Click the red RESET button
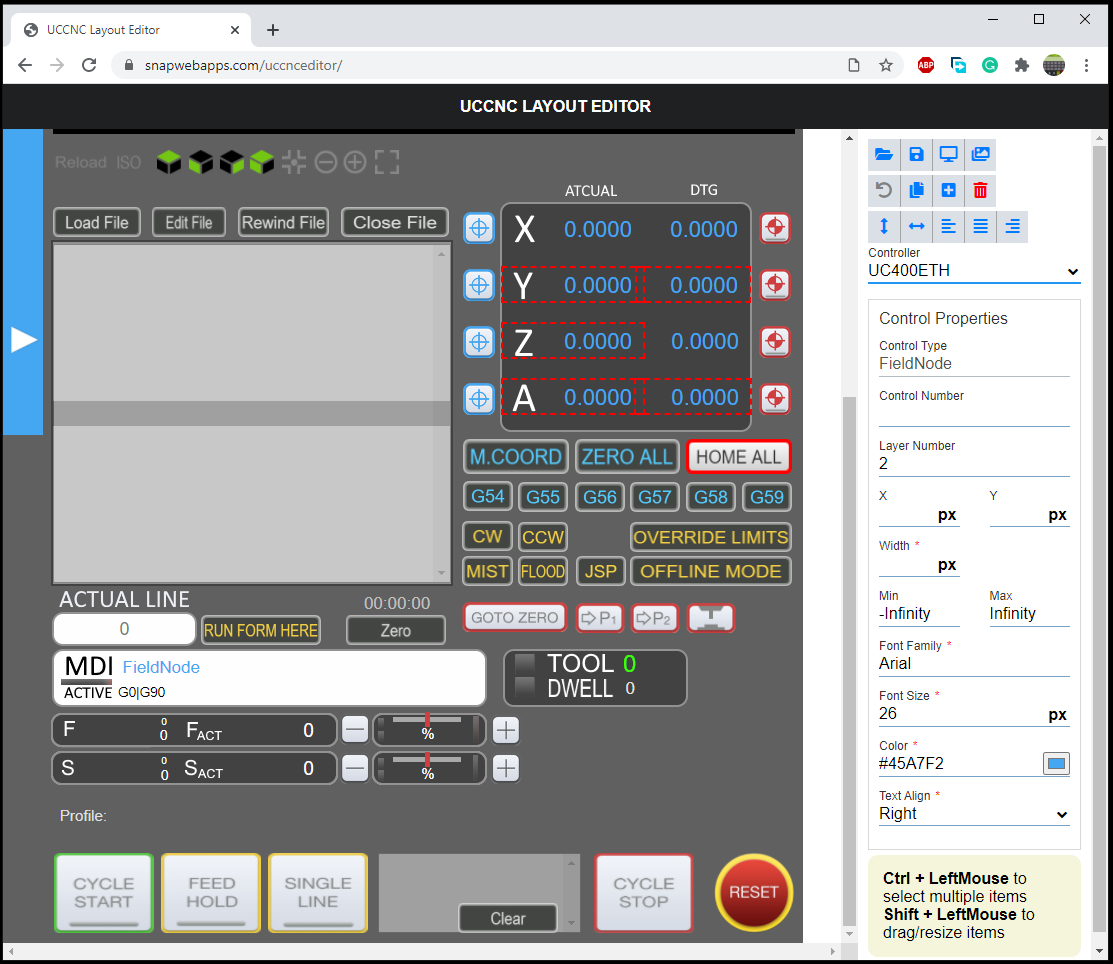This screenshot has width=1113, height=964. pos(754,892)
